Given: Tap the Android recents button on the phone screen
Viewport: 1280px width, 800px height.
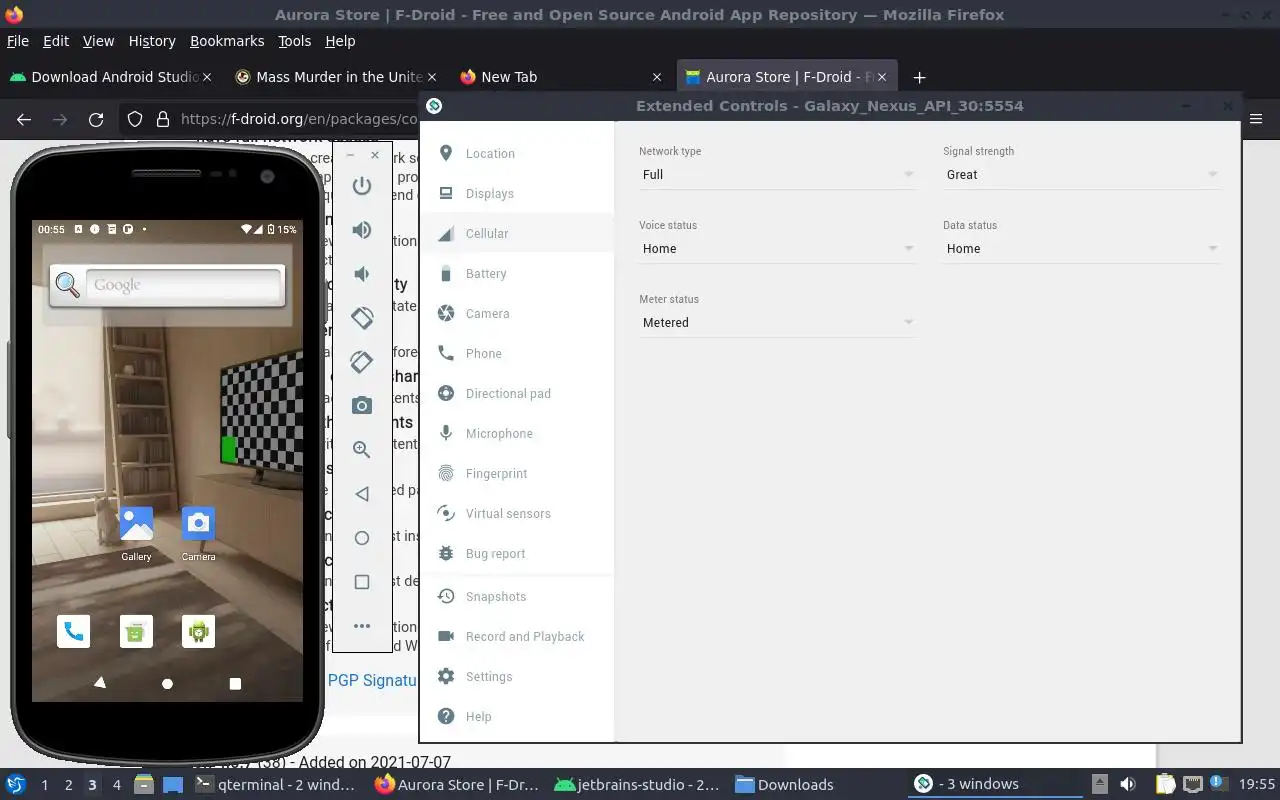Looking at the screenshot, I should [235, 684].
